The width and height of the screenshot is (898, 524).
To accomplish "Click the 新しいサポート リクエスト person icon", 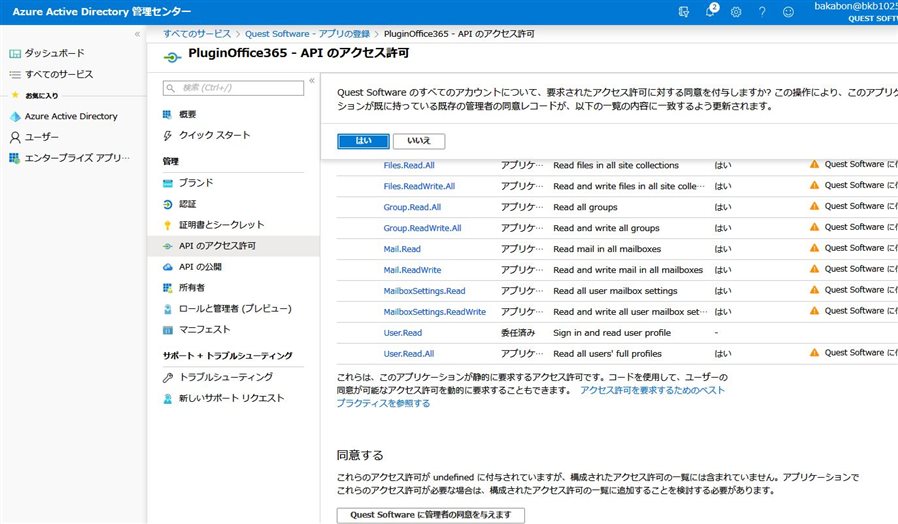I will [167, 399].
